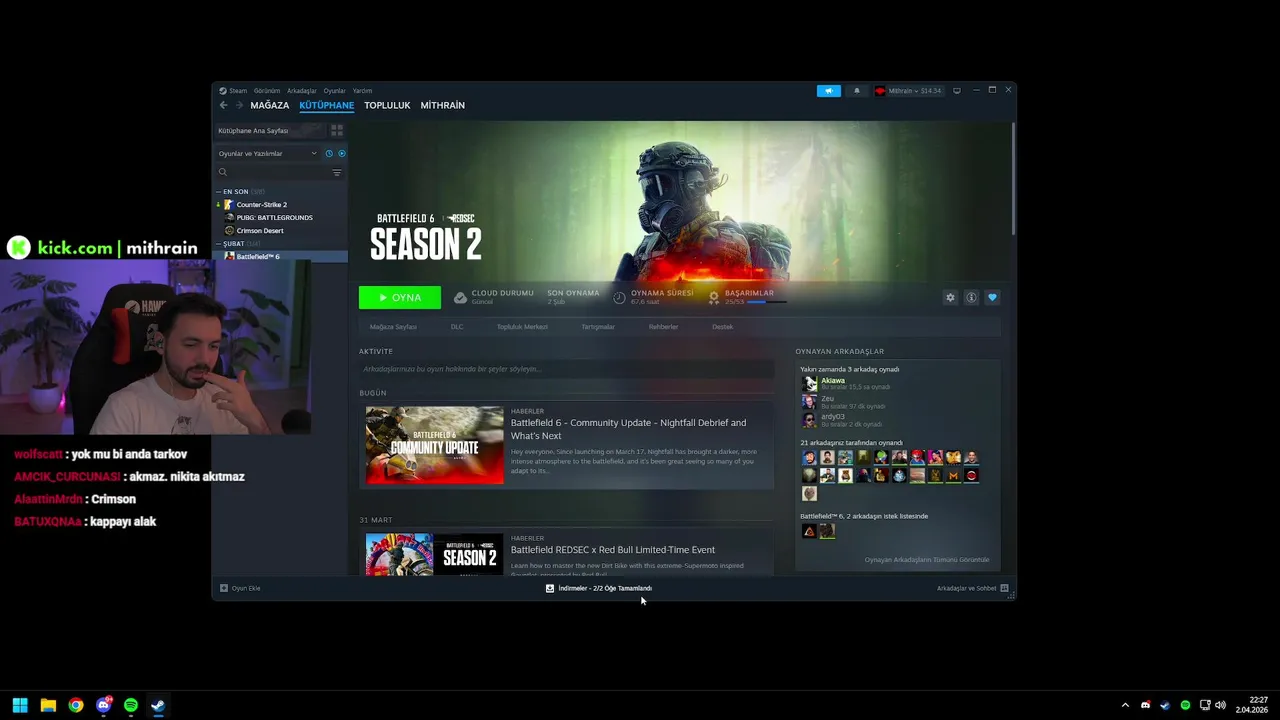Open the Oyunlar ve Yazılımlar dropdown
Screen dimensions: 1280x720
point(267,153)
